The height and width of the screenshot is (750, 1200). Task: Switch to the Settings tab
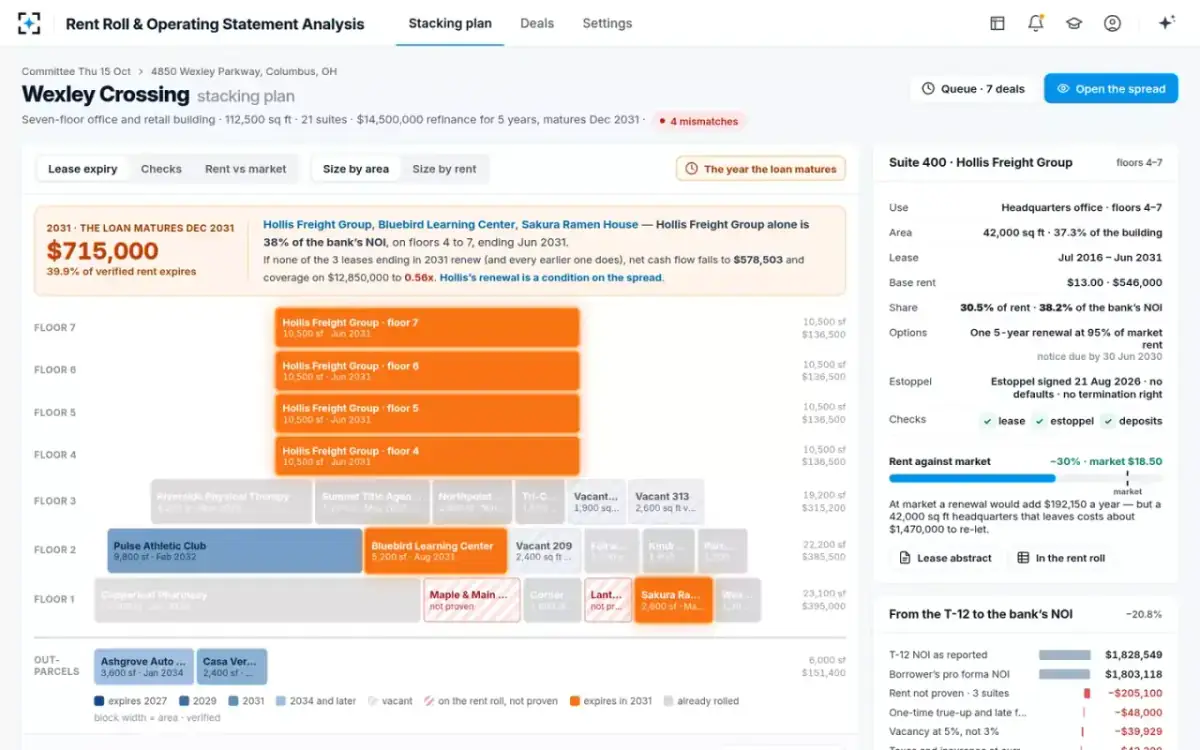pos(607,23)
